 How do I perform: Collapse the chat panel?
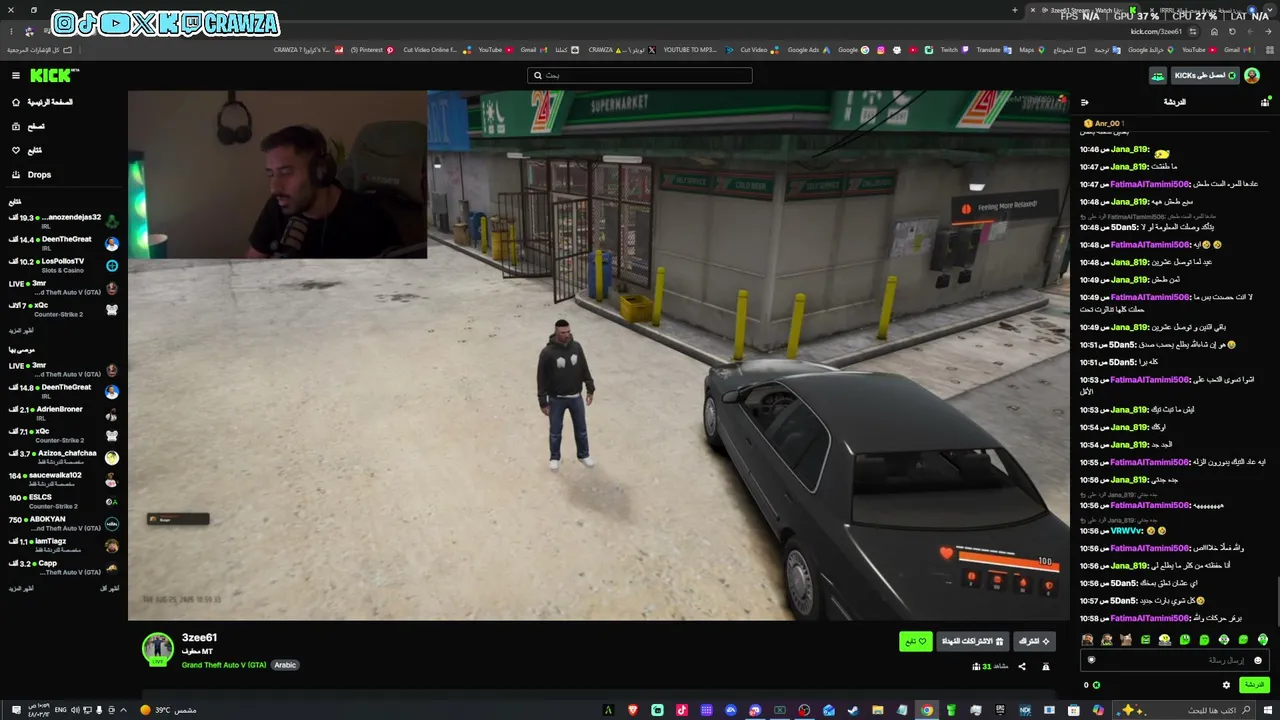tap(1085, 102)
